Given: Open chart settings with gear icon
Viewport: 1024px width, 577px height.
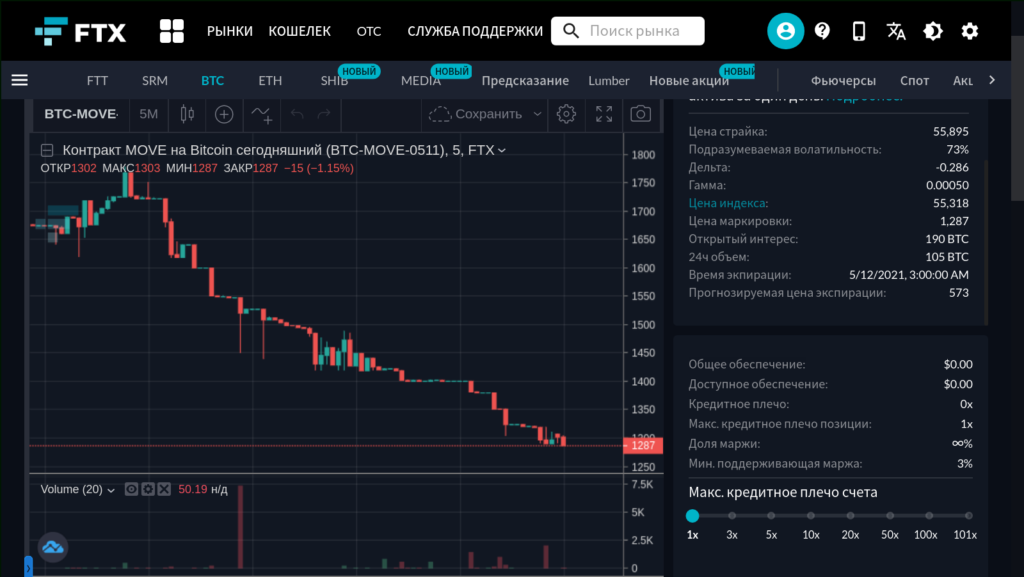Looking at the screenshot, I should tap(566, 114).
